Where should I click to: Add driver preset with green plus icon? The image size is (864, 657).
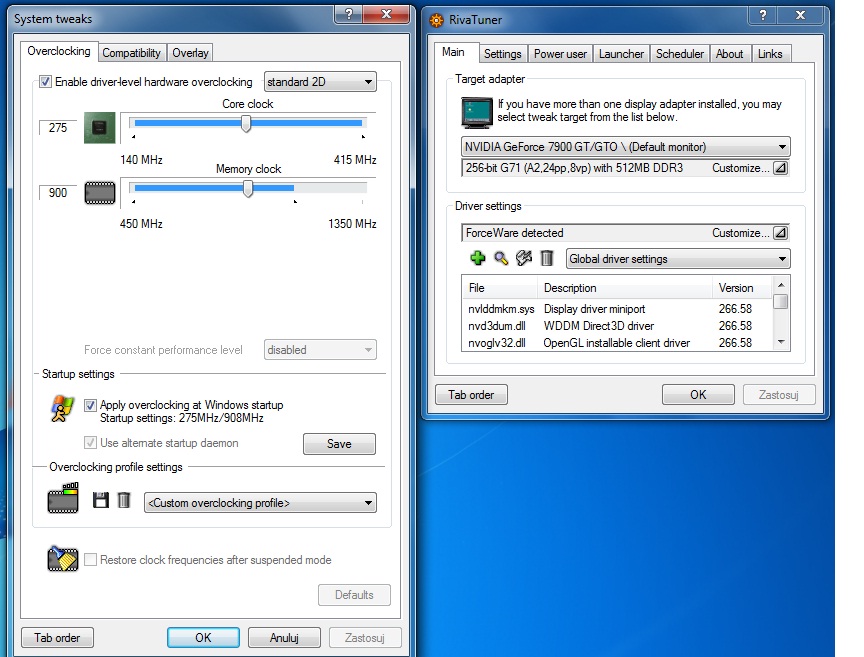pos(477,258)
